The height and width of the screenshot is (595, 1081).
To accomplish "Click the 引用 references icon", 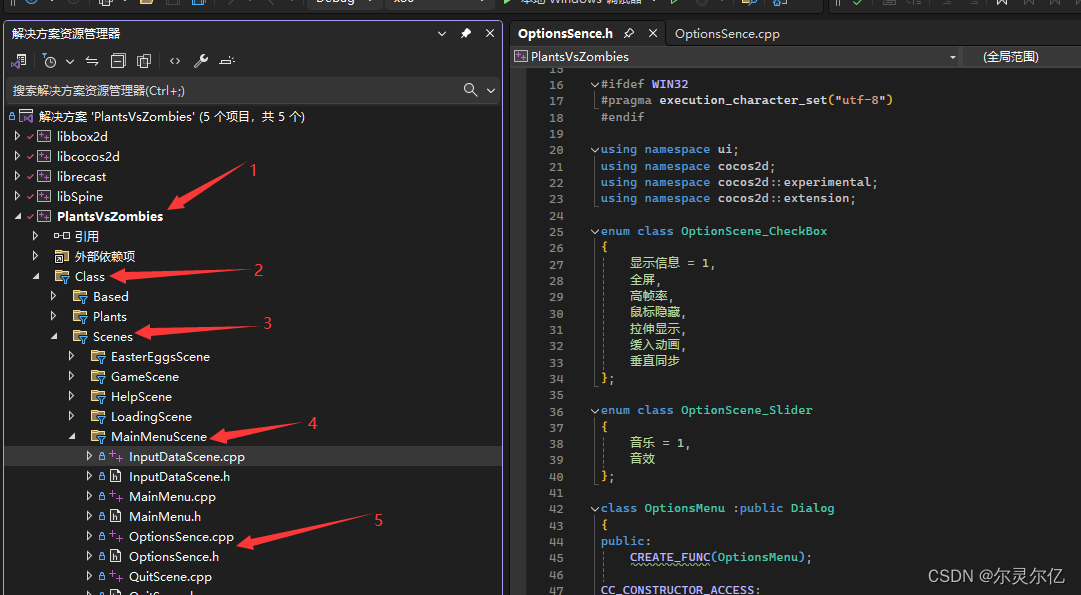I will [x=62, y=236].
